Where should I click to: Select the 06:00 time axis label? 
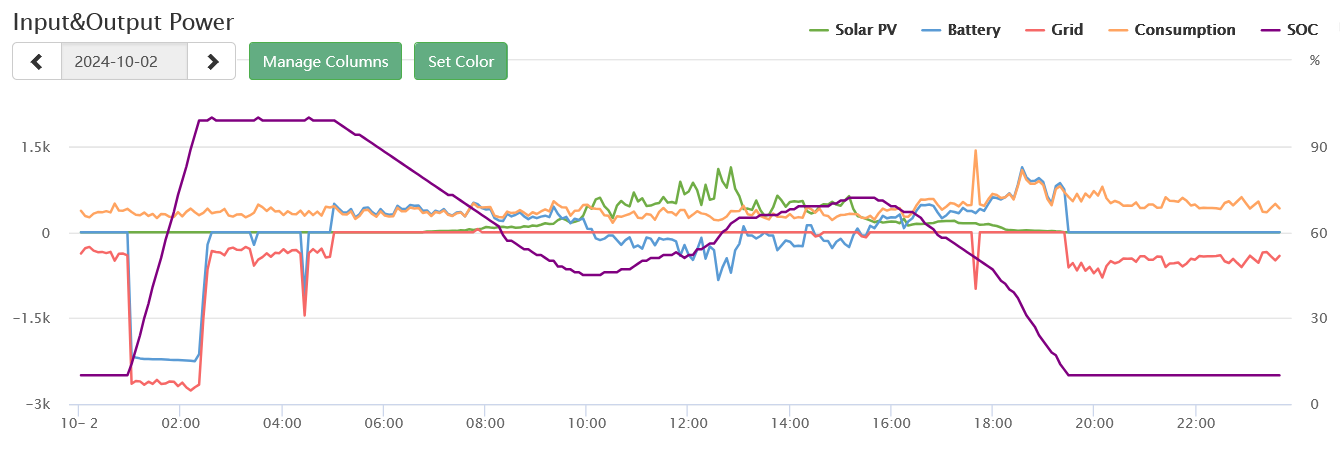(384, 423)
